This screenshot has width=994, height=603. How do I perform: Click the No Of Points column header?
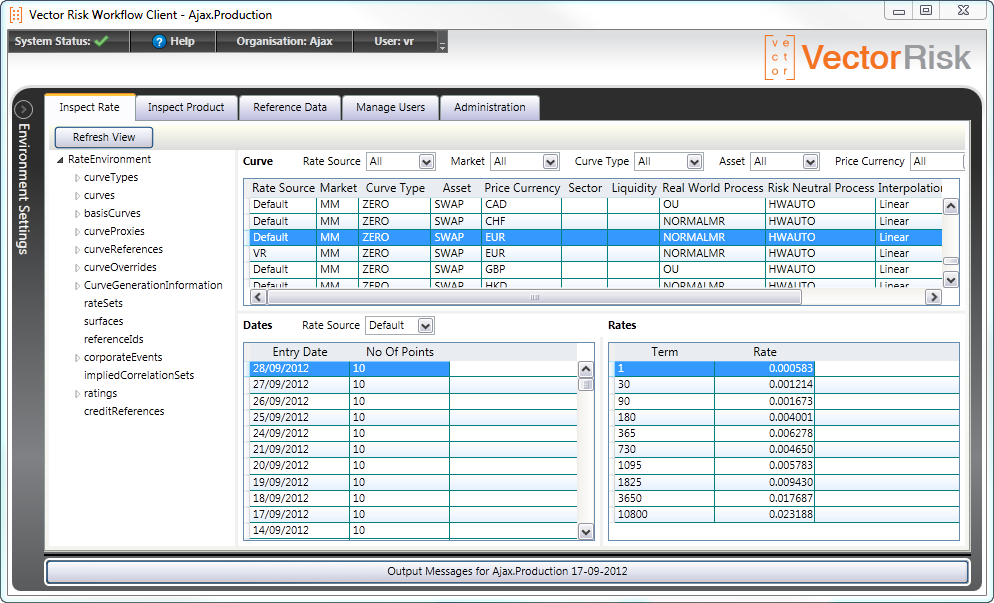point(400,352)
